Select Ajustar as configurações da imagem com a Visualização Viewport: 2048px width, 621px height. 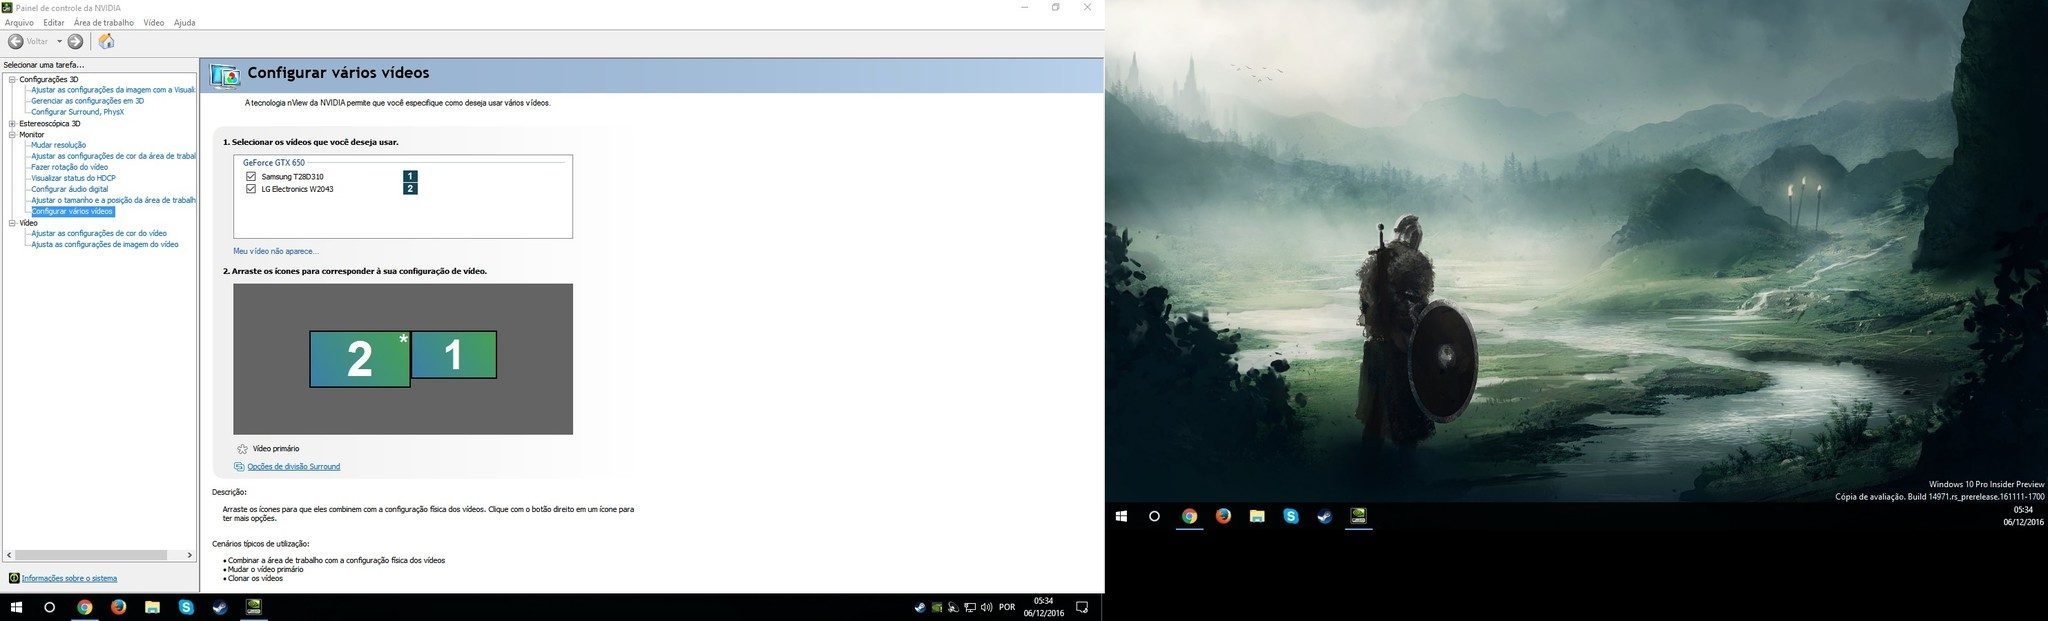point(113,90)
